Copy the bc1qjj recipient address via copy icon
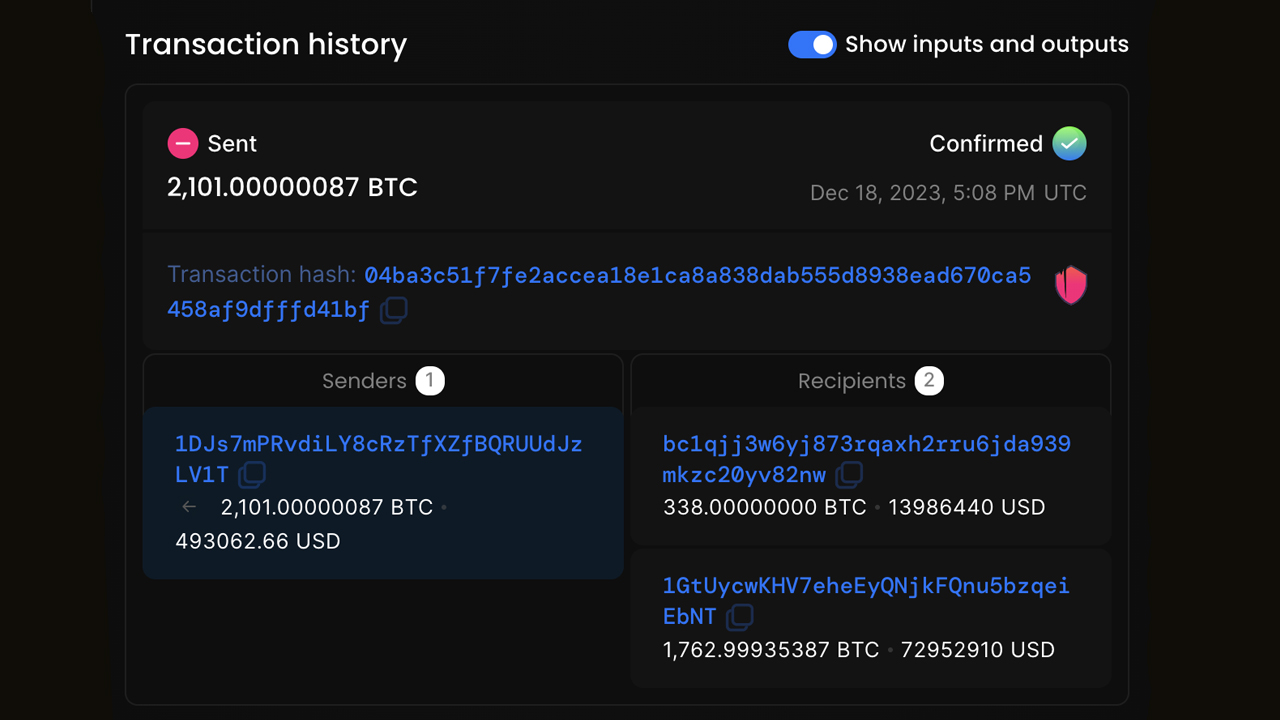 [848, 475]
